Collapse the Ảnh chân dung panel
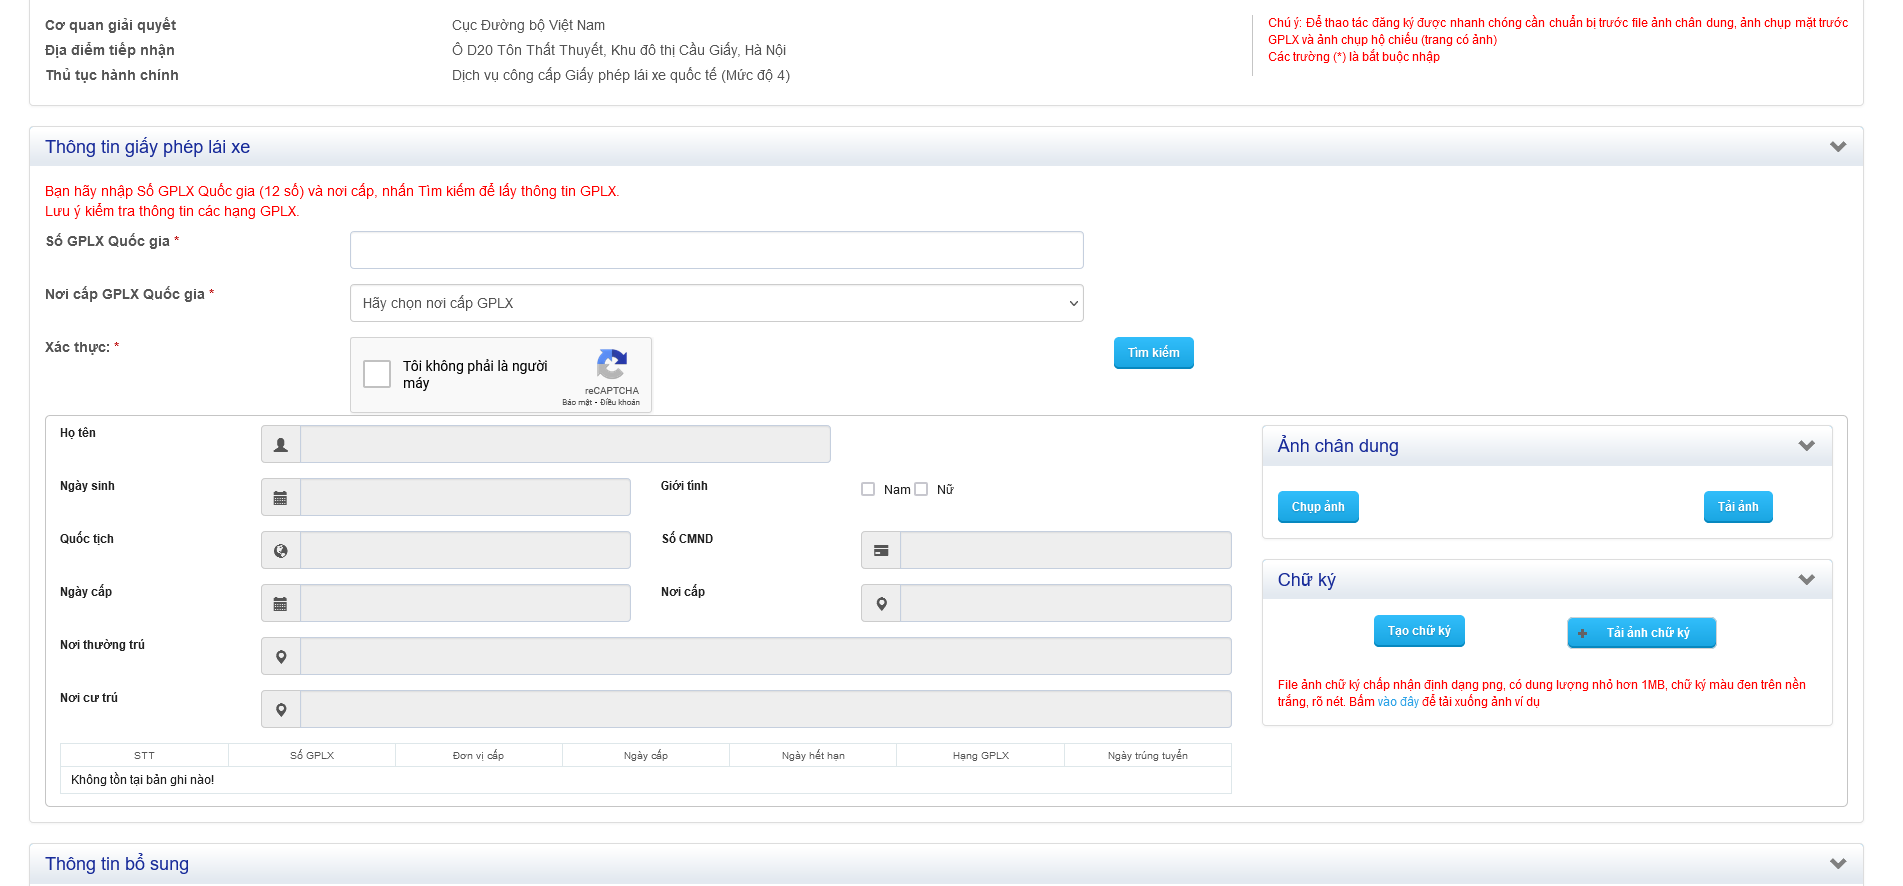 (1807, 446)
